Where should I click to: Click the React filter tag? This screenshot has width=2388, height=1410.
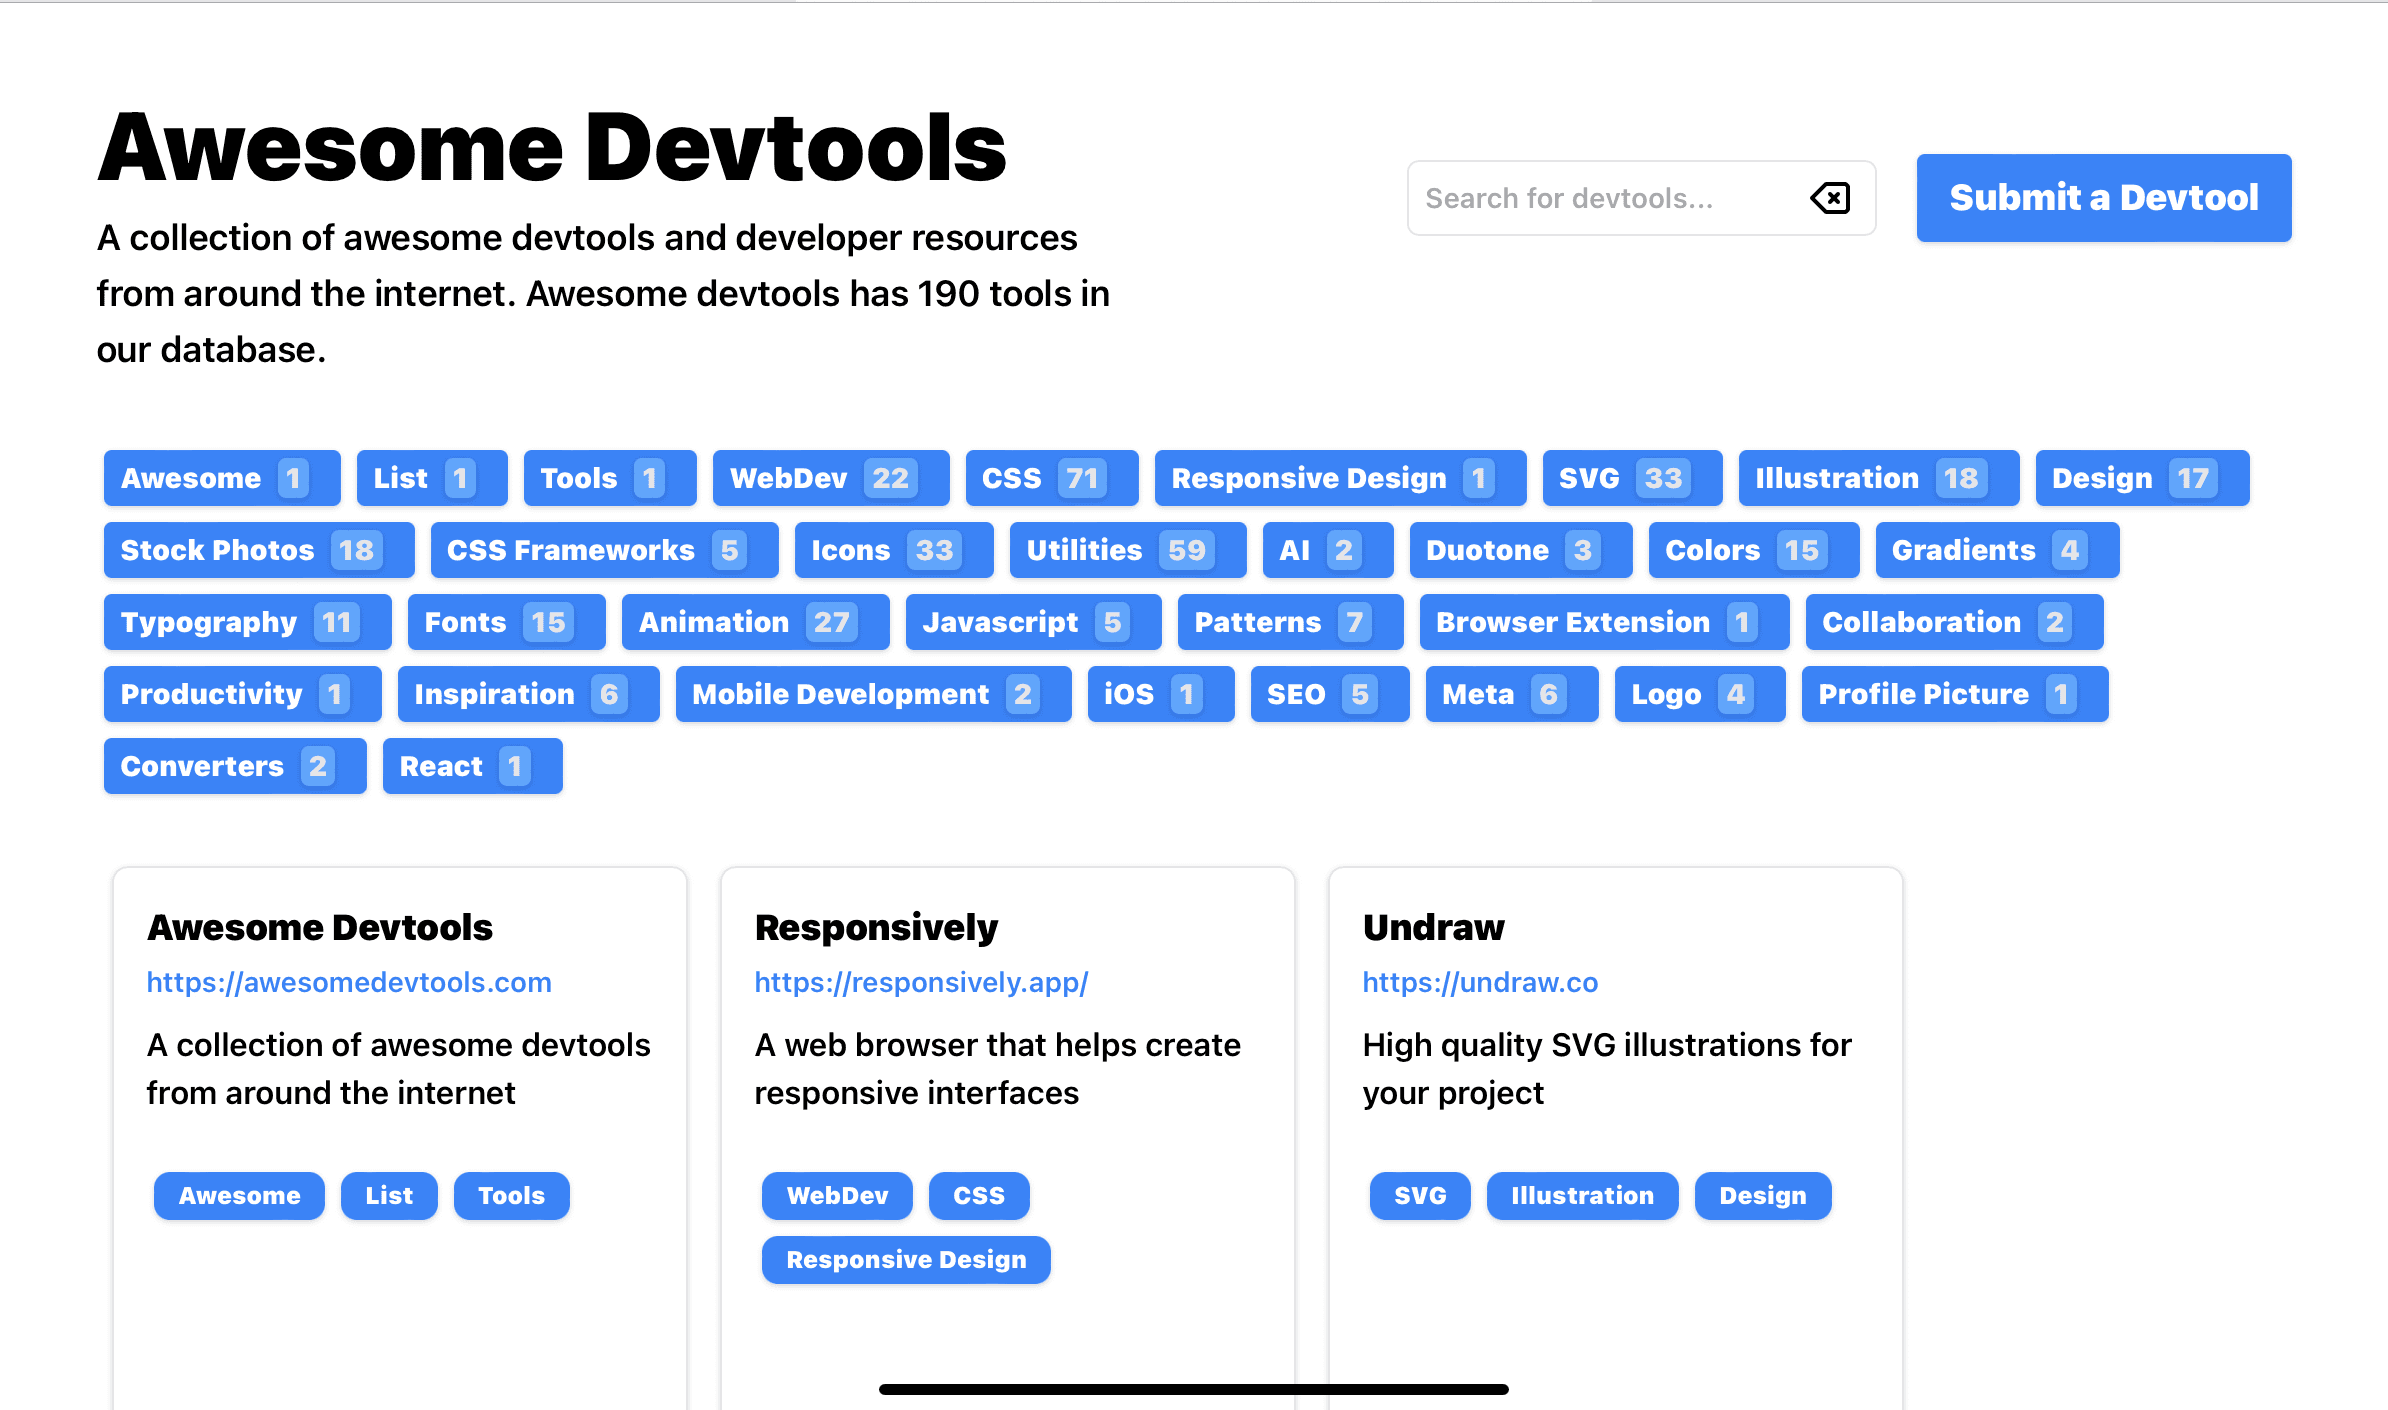(473, 766)
